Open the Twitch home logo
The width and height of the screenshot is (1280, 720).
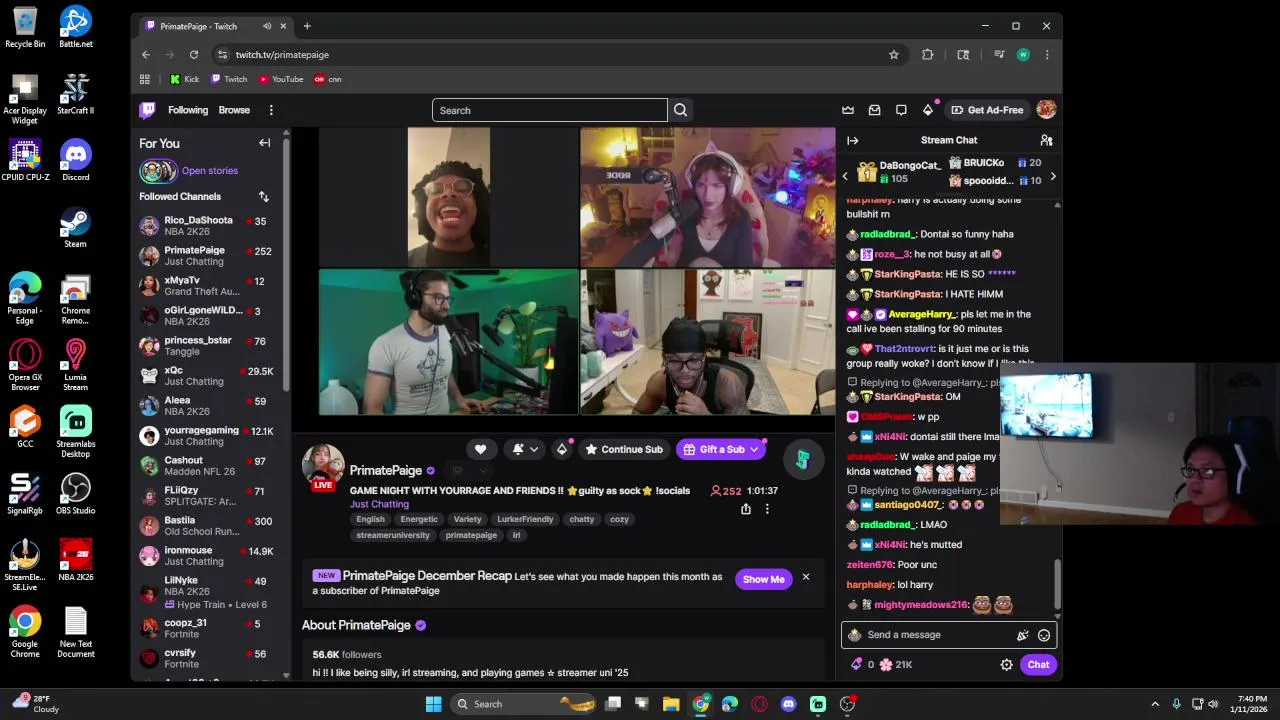point(147,110)
